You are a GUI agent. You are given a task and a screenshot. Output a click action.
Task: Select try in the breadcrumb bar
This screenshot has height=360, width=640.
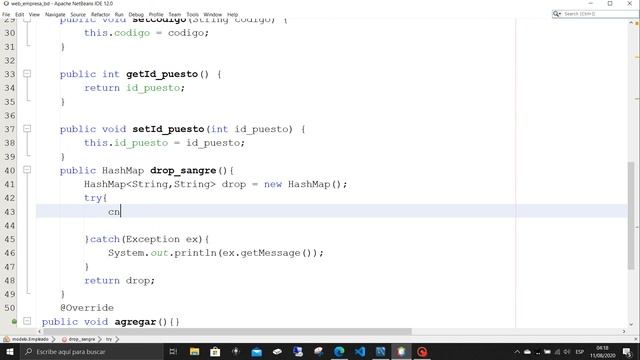point(109,339)
